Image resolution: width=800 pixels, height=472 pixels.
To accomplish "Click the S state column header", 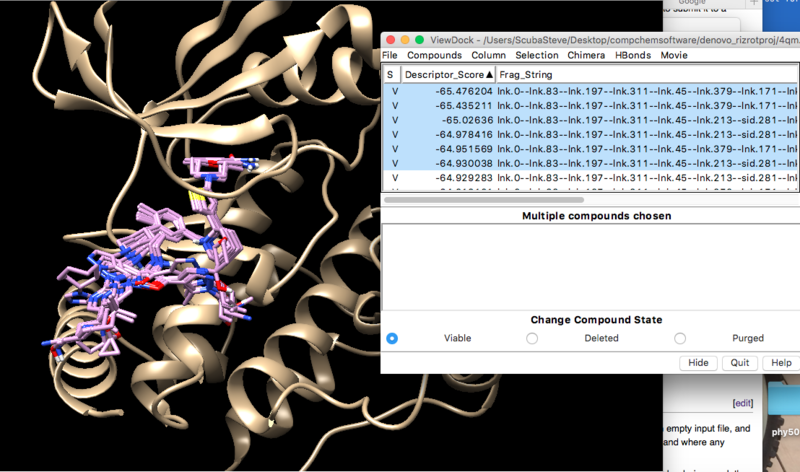I will tap(391, 74).
